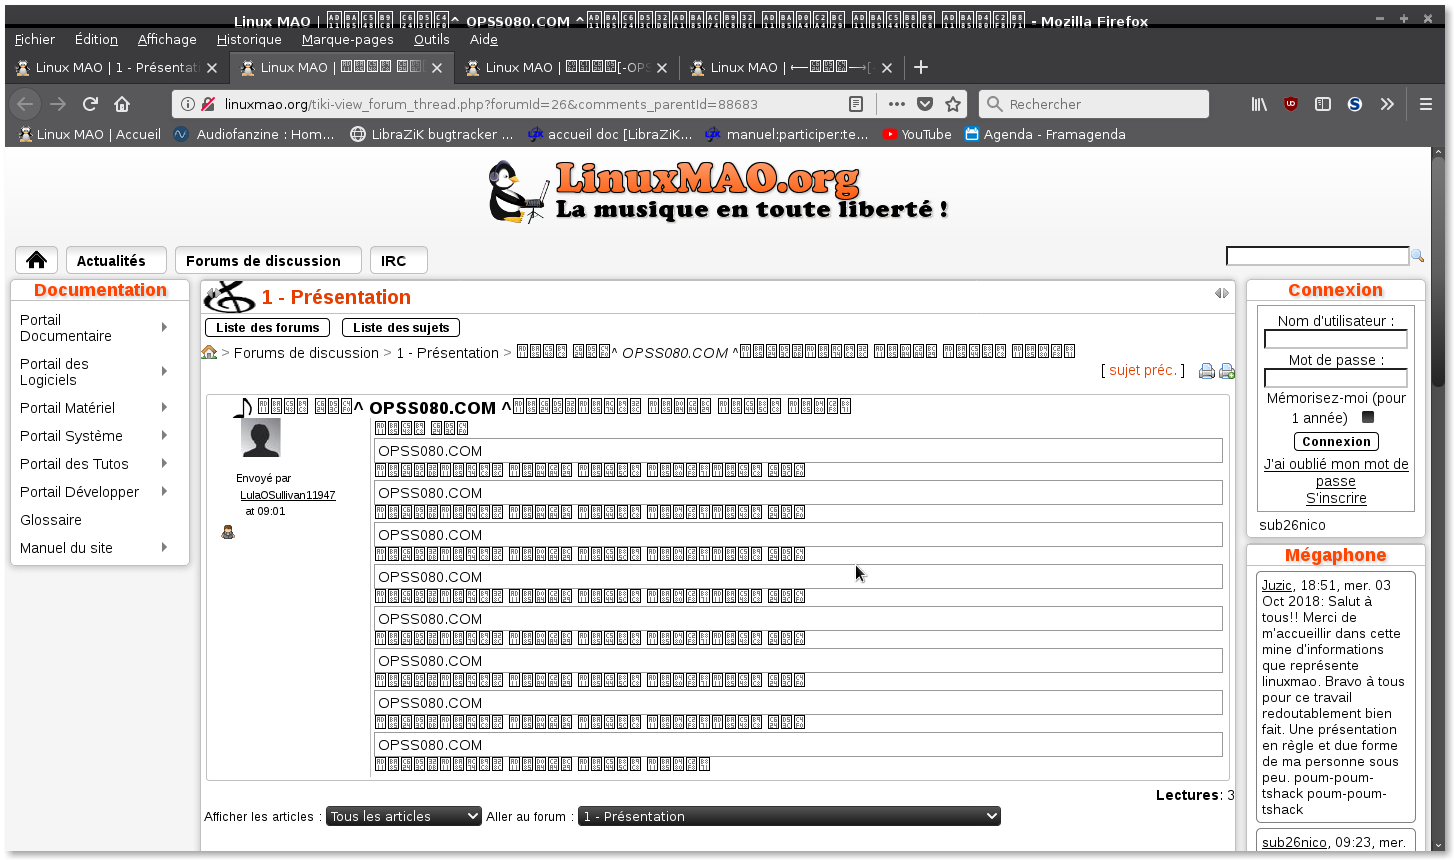1454x860 pixels.
Task: Click the blue S extension icon
Action: 1355,104
